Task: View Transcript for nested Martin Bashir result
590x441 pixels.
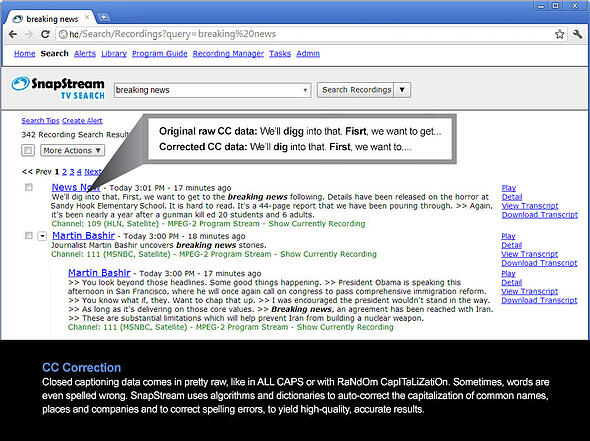Action: (x=529, y=291)
